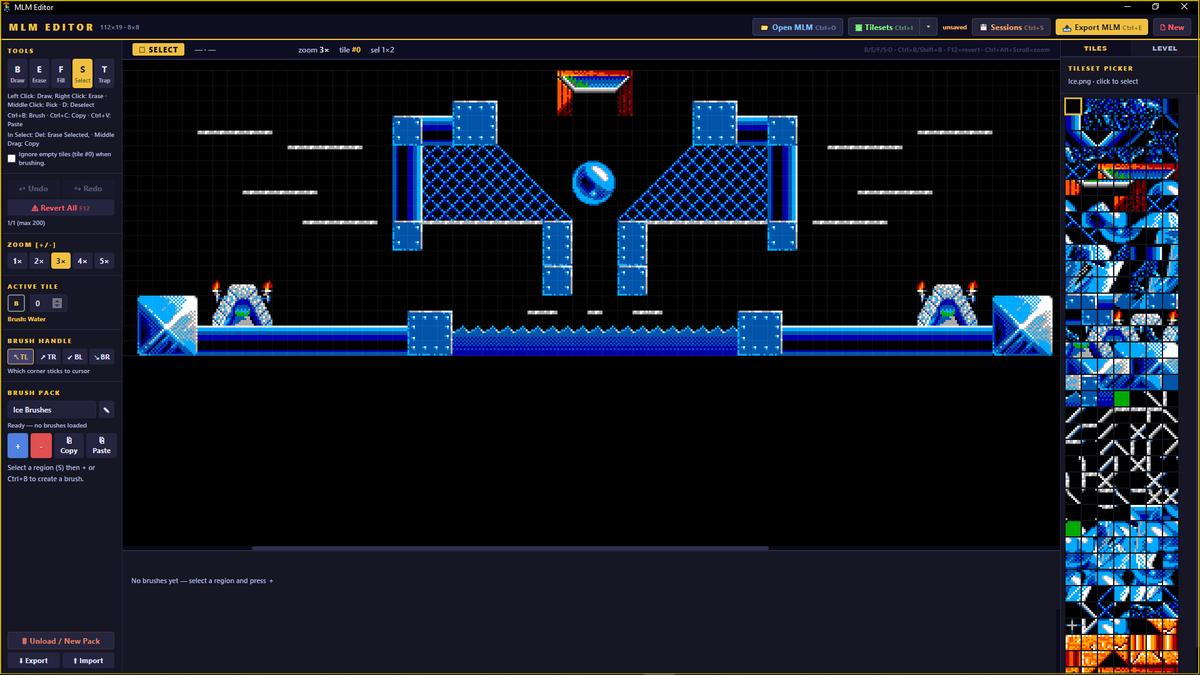The image size is (1200, 675).
Task: Select the Trap (T) tool
Action: pyautogui.click(x=104, y=73)
